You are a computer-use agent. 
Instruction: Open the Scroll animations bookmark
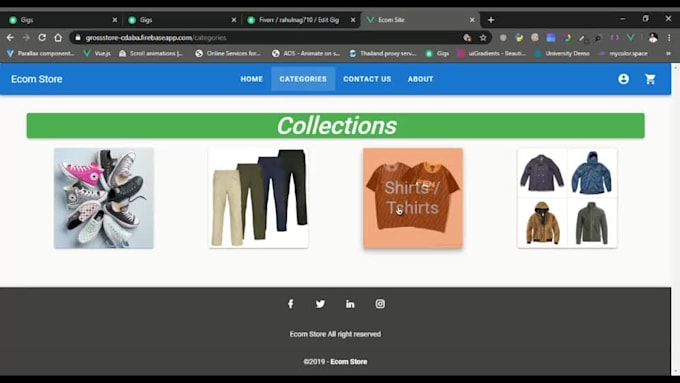click(x=151, y=53)
